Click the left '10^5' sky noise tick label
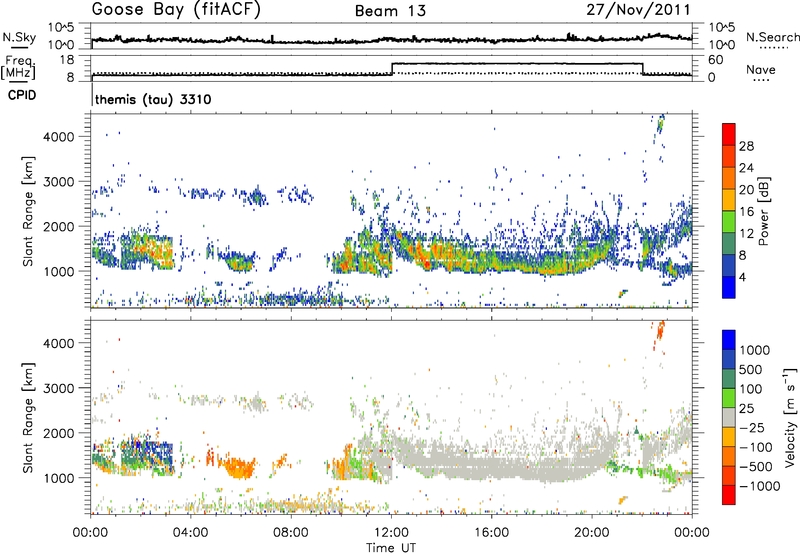Image resolution: width=800 pixels, height=554 pixels. point(61,28)
